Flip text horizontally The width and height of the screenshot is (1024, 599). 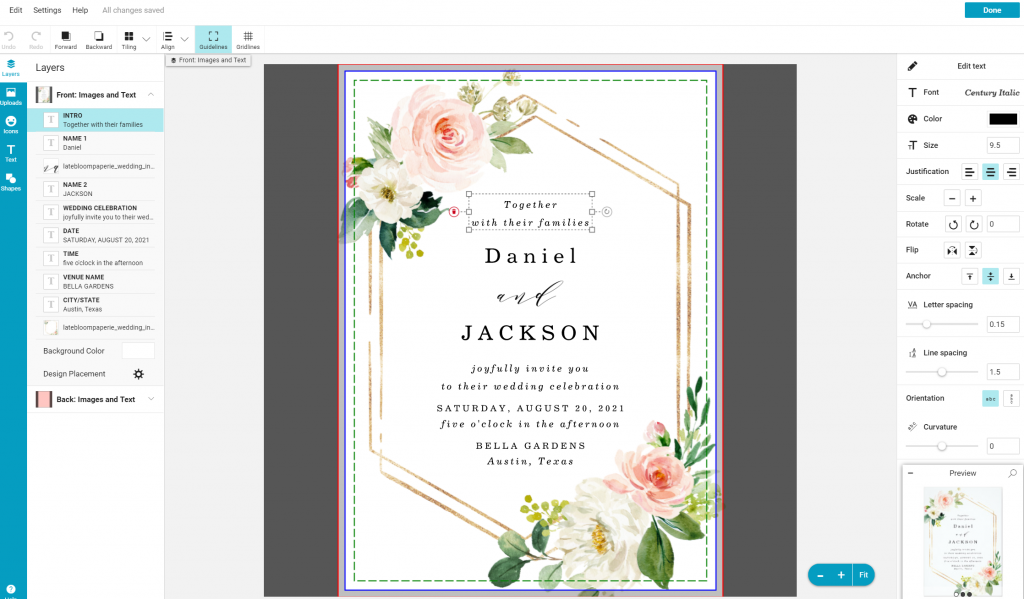coord(952,250)
